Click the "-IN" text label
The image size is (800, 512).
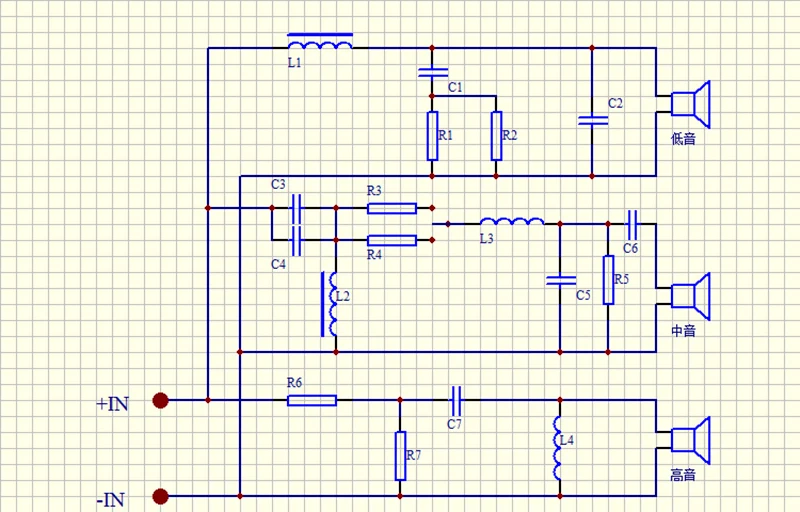click(x=111, y=499)
